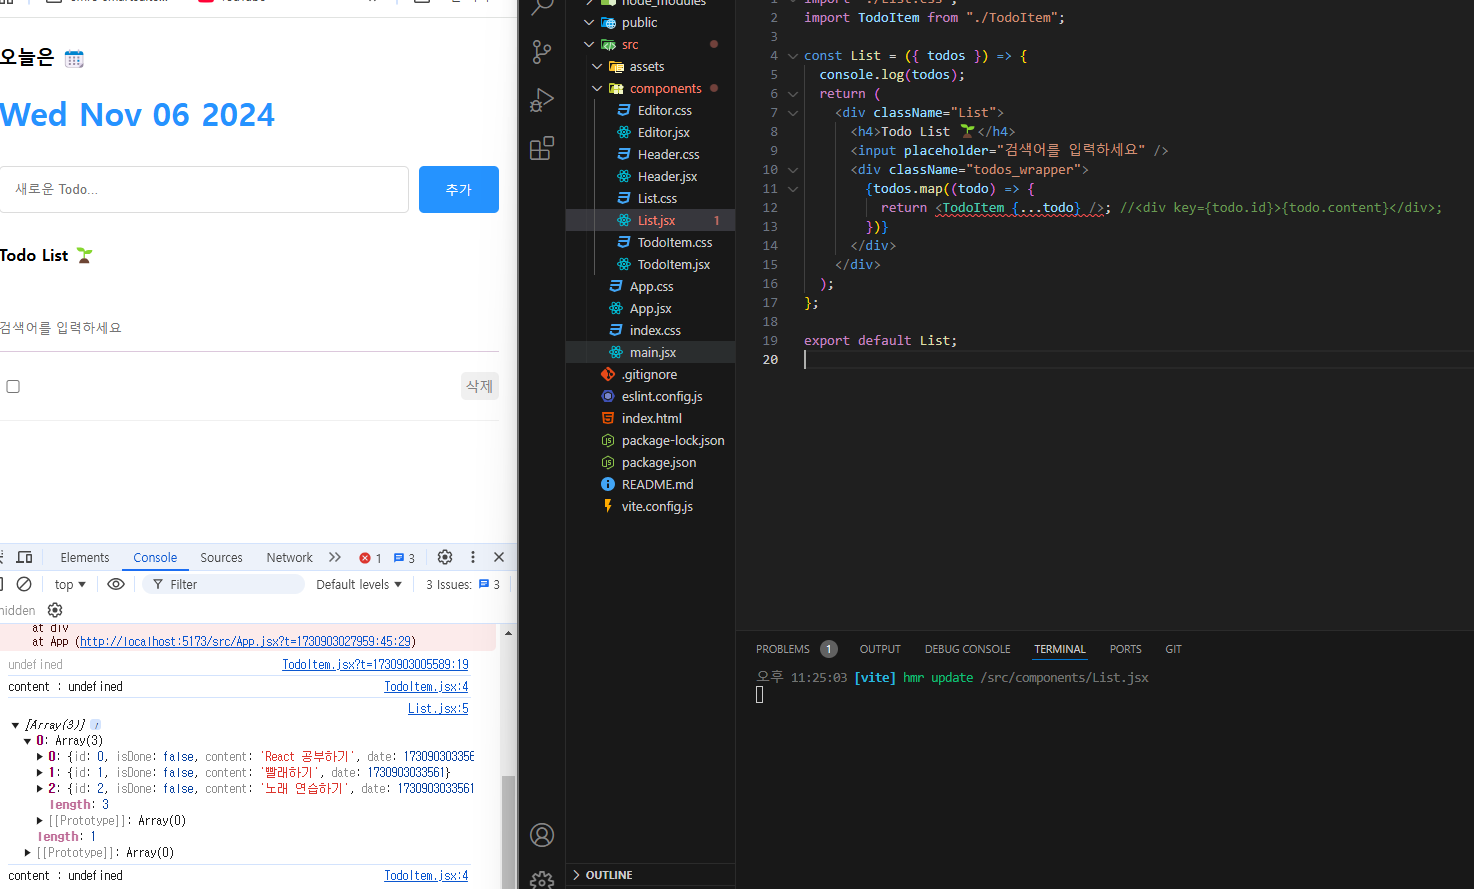Switch to Sources tab in DevTools
This screenshot has height=889, width=1474.
coord(221,557)
